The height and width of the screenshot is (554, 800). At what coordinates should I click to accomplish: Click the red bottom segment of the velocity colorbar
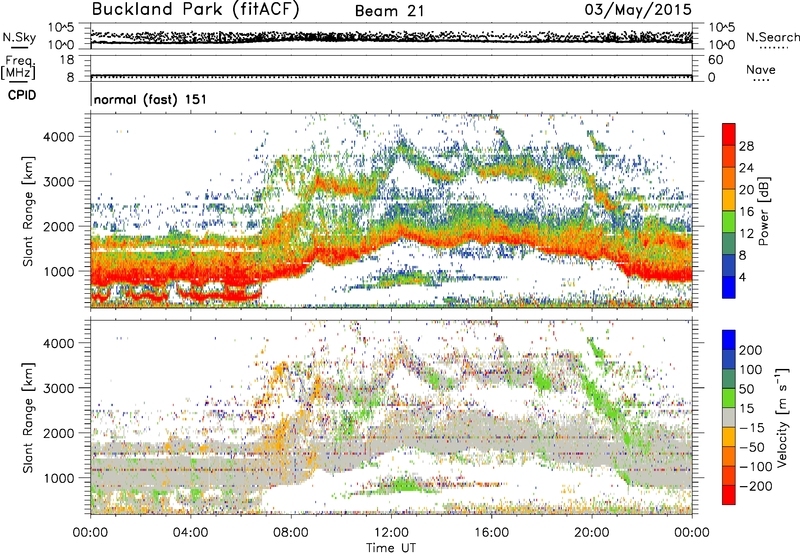pos(729,495)
